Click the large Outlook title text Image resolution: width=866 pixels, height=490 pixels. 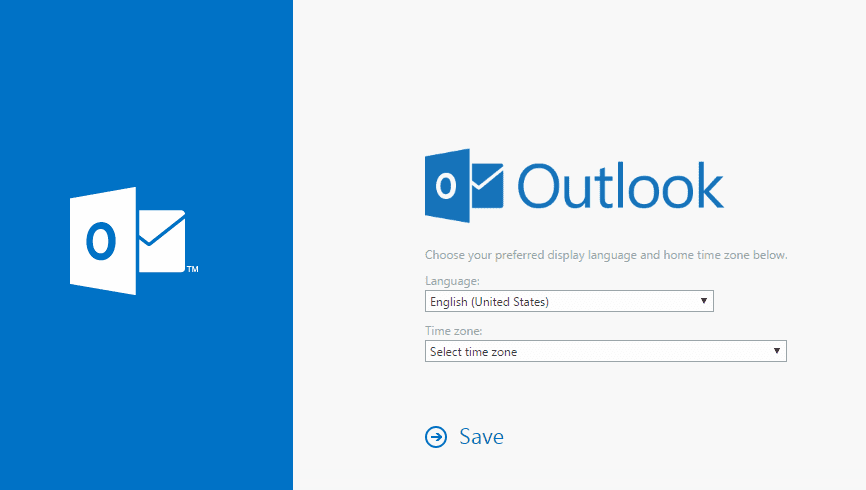[x=620, y=186]
